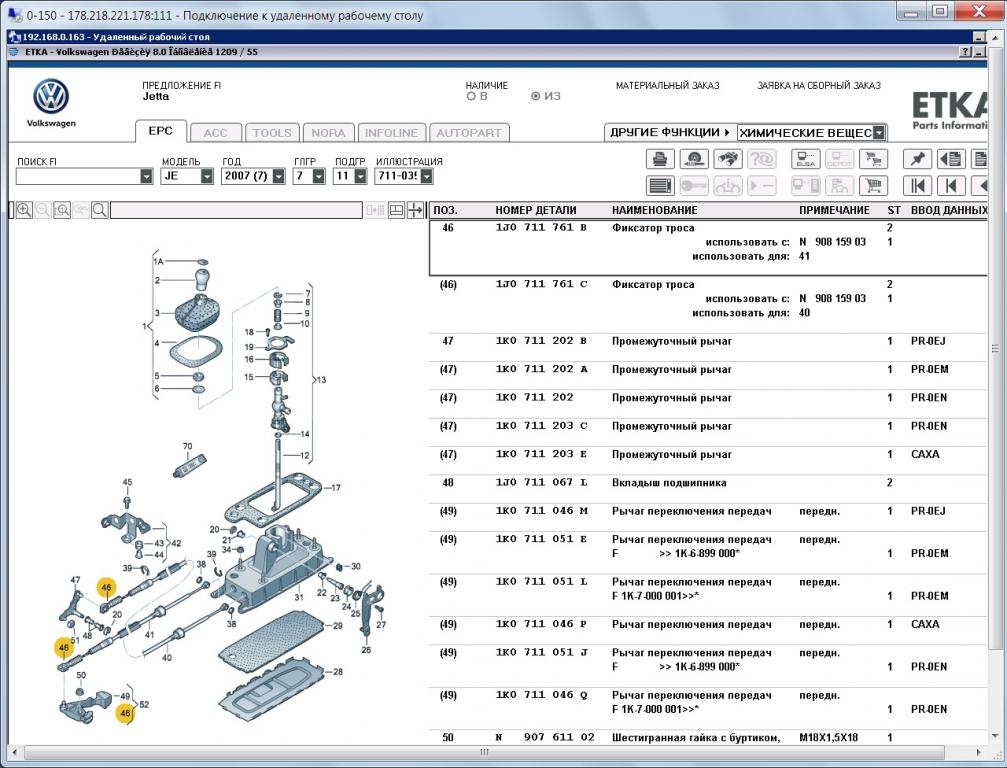
Task: Select part number 1K0 711 051 E
Action: click(x=541, y=539)
